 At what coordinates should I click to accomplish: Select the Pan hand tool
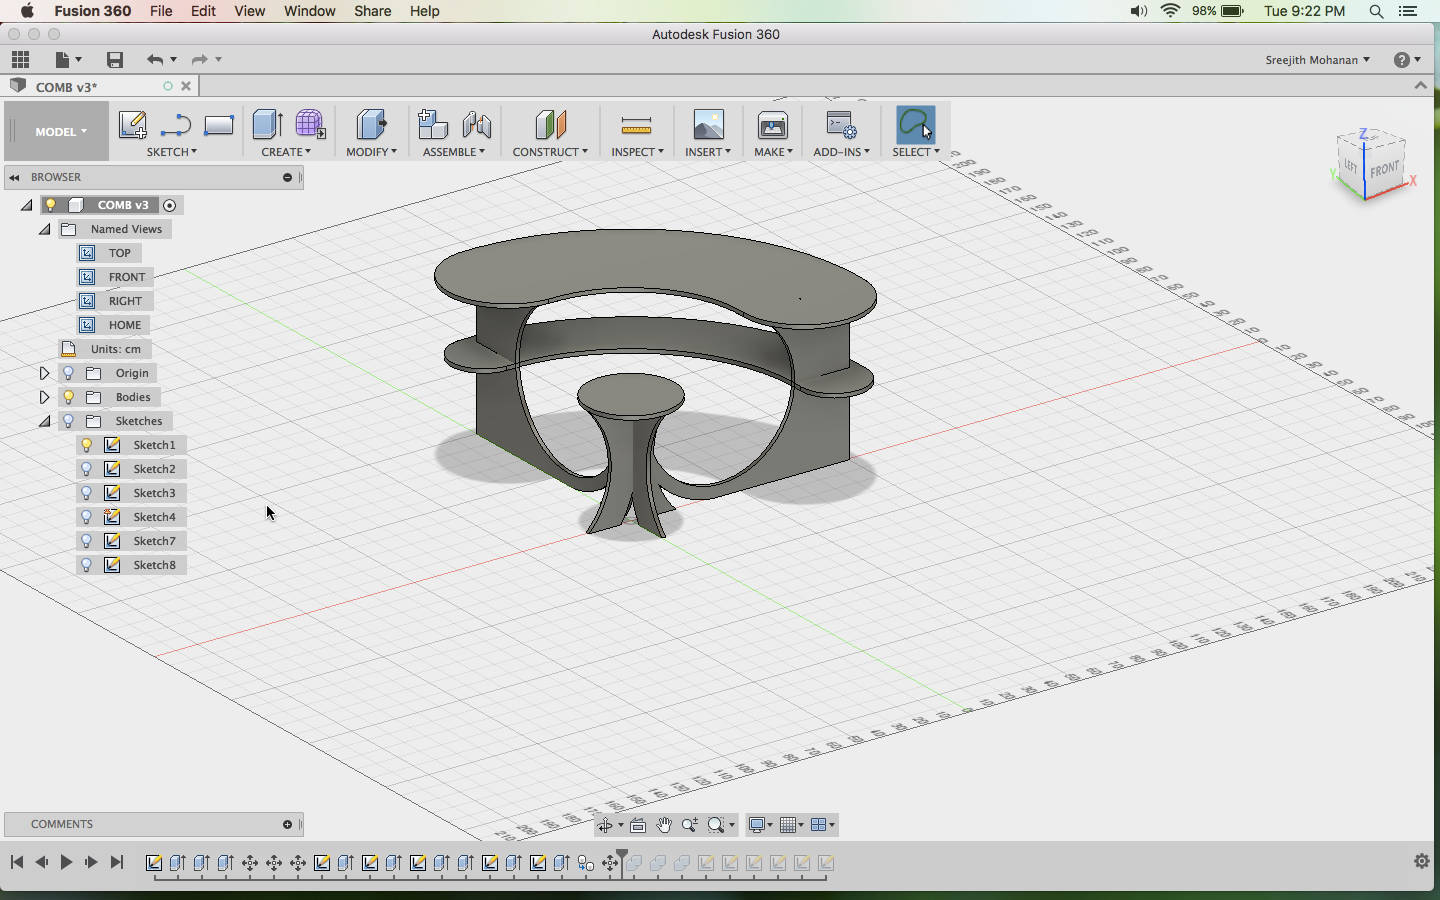(x=664, y=825)
